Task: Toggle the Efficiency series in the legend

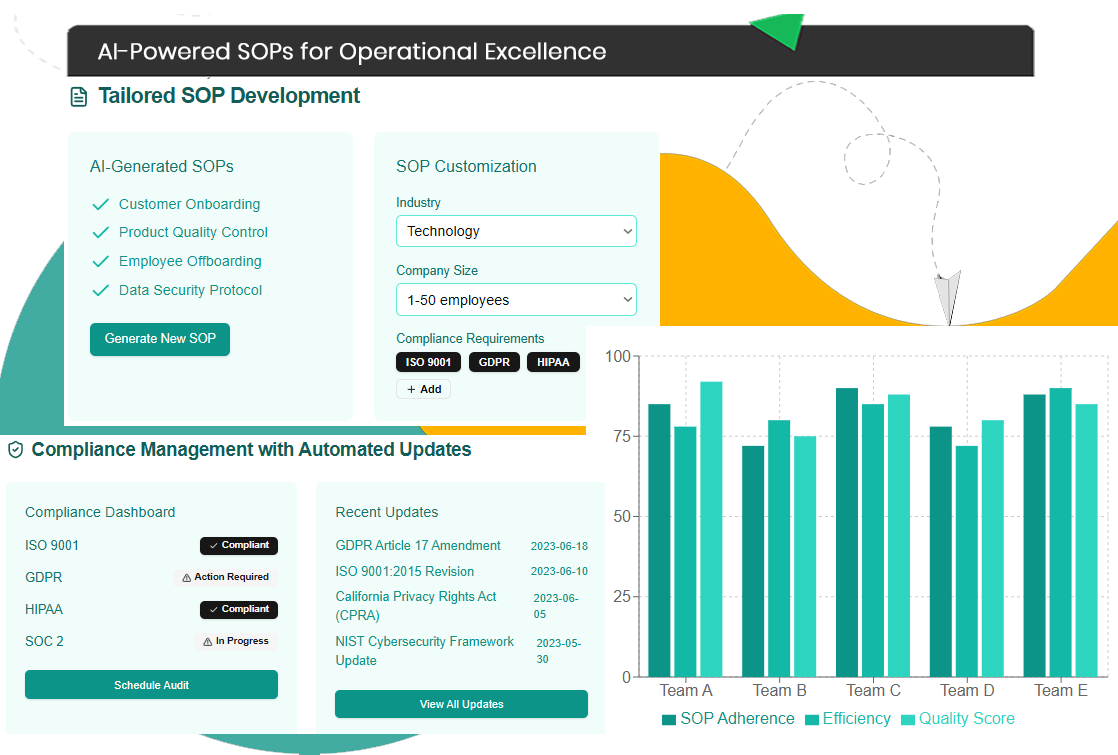Action: point(849,719)
